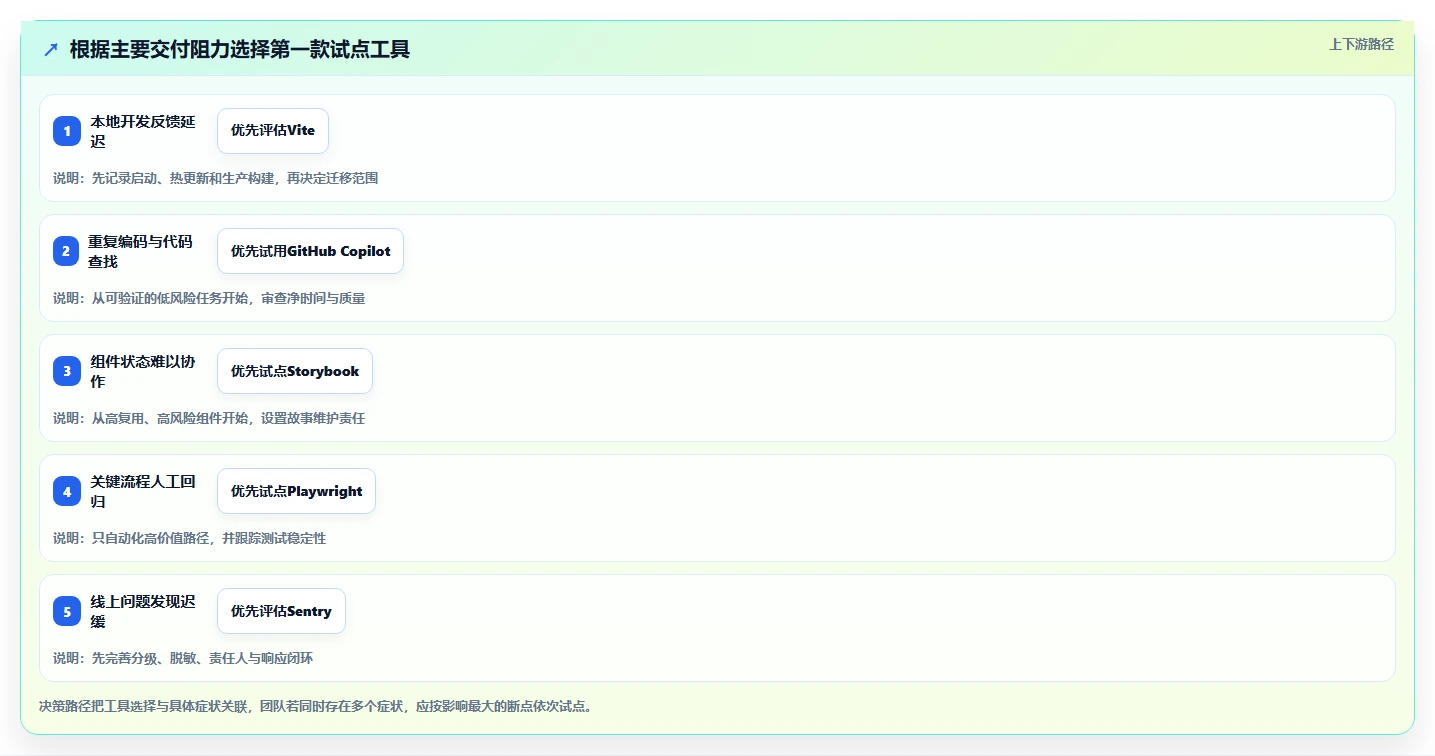Select the 优先评估Vite button
Image resolution: width=1435 pixels, height=756 pixels.
(x=273, y=131)
